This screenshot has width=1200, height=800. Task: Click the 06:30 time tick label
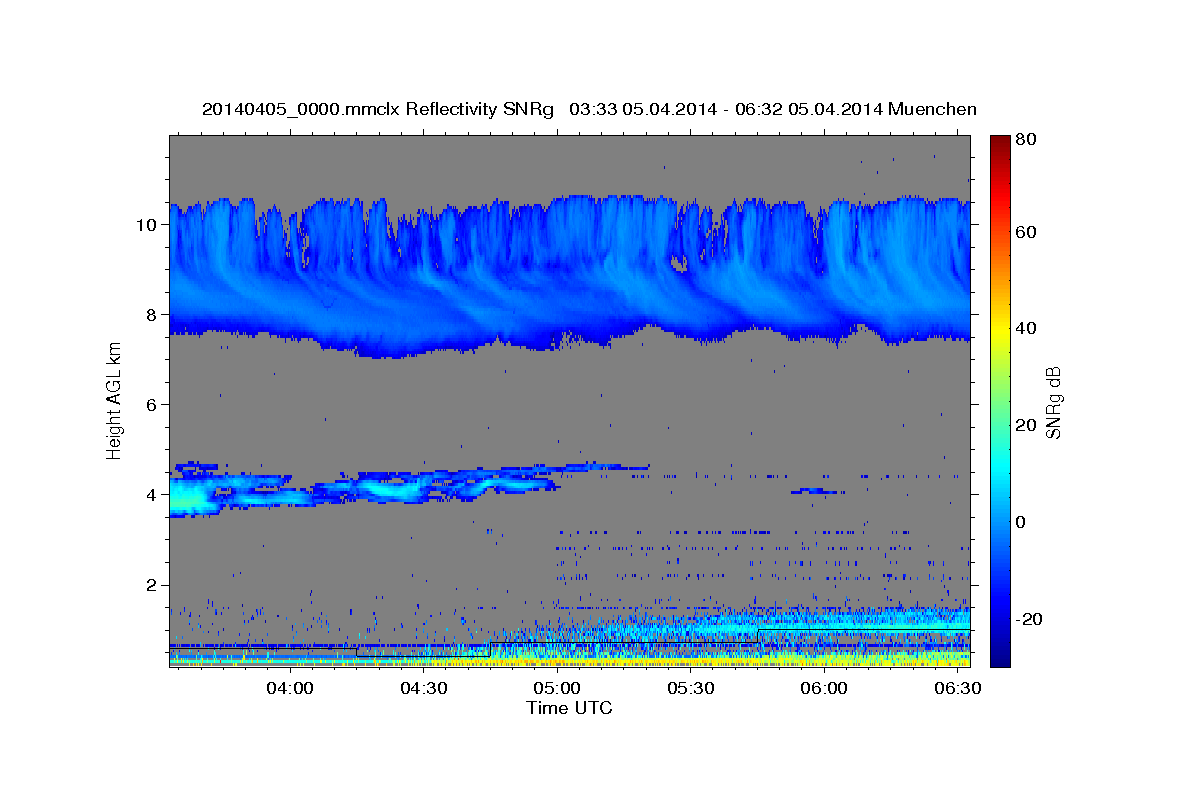[957, 688]
